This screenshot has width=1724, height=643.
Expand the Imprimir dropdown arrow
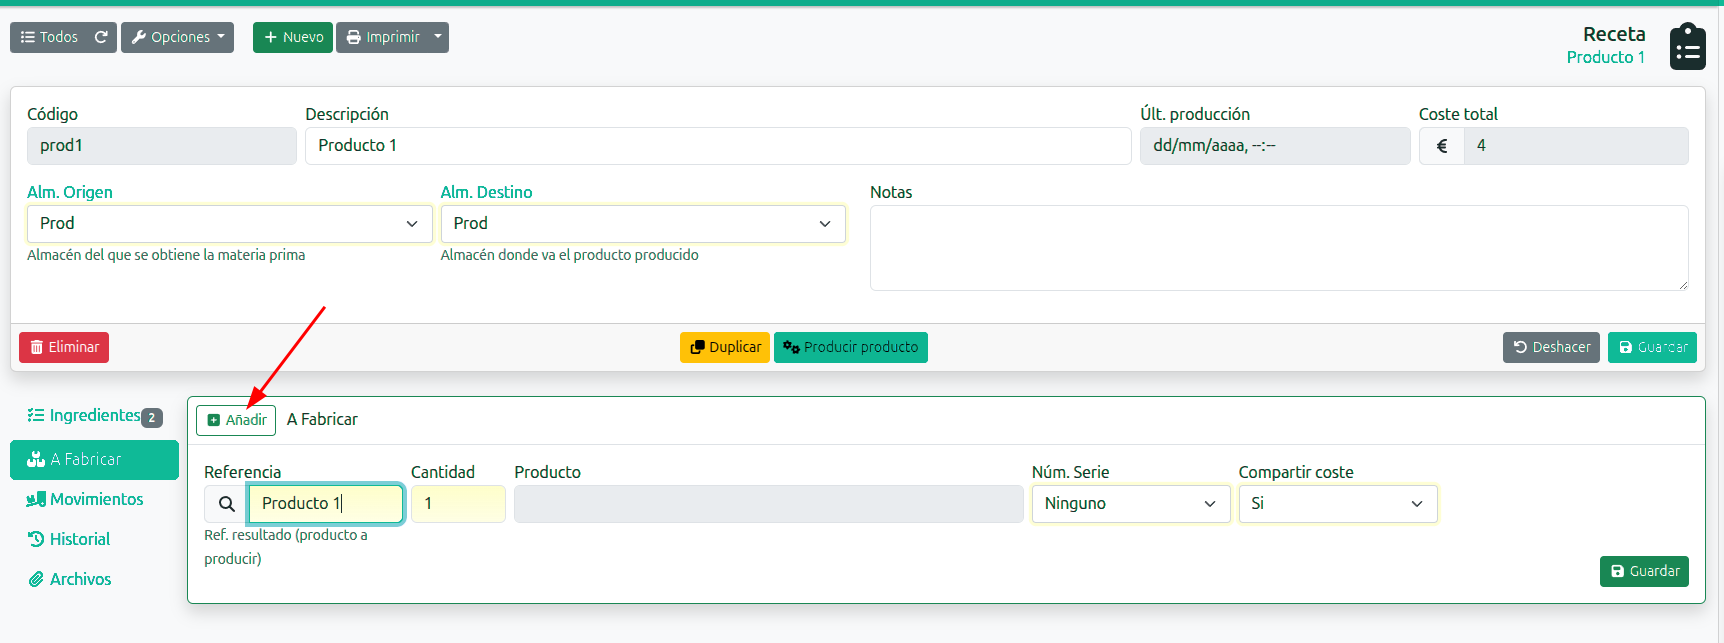coord(438,37)
